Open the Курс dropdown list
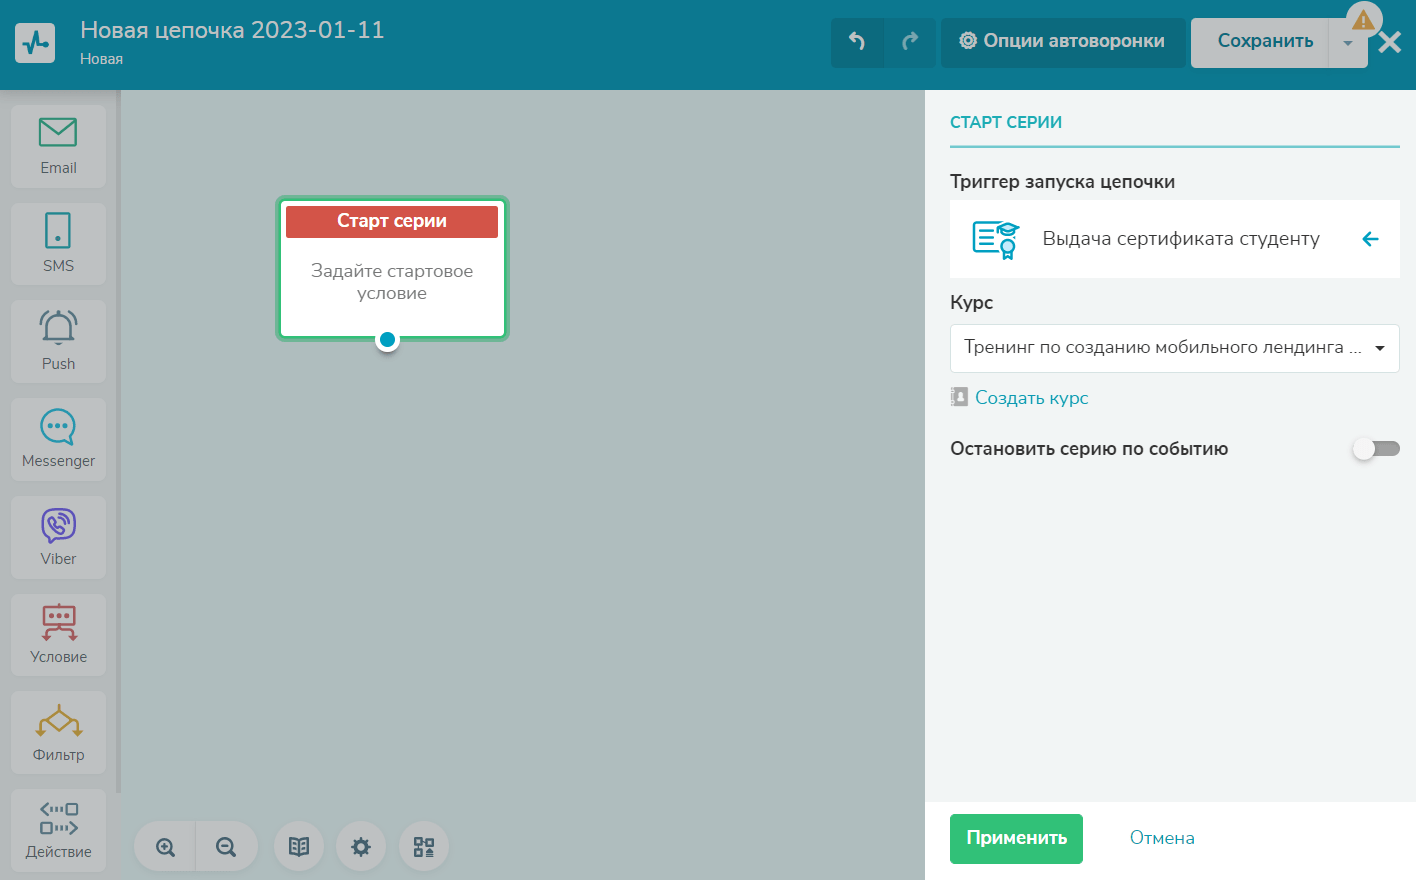 [1174, 348]
